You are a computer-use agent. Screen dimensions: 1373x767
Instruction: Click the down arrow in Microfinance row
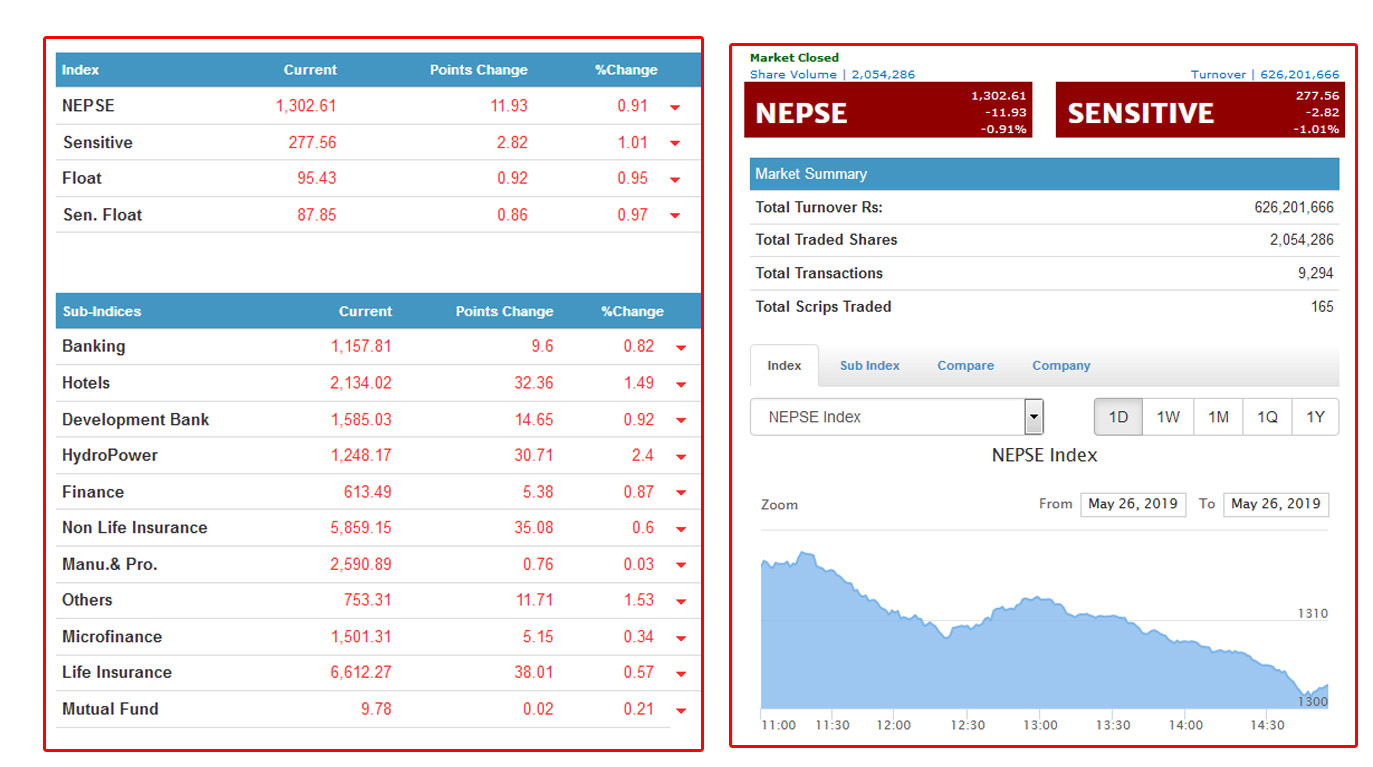click(681, 638)
